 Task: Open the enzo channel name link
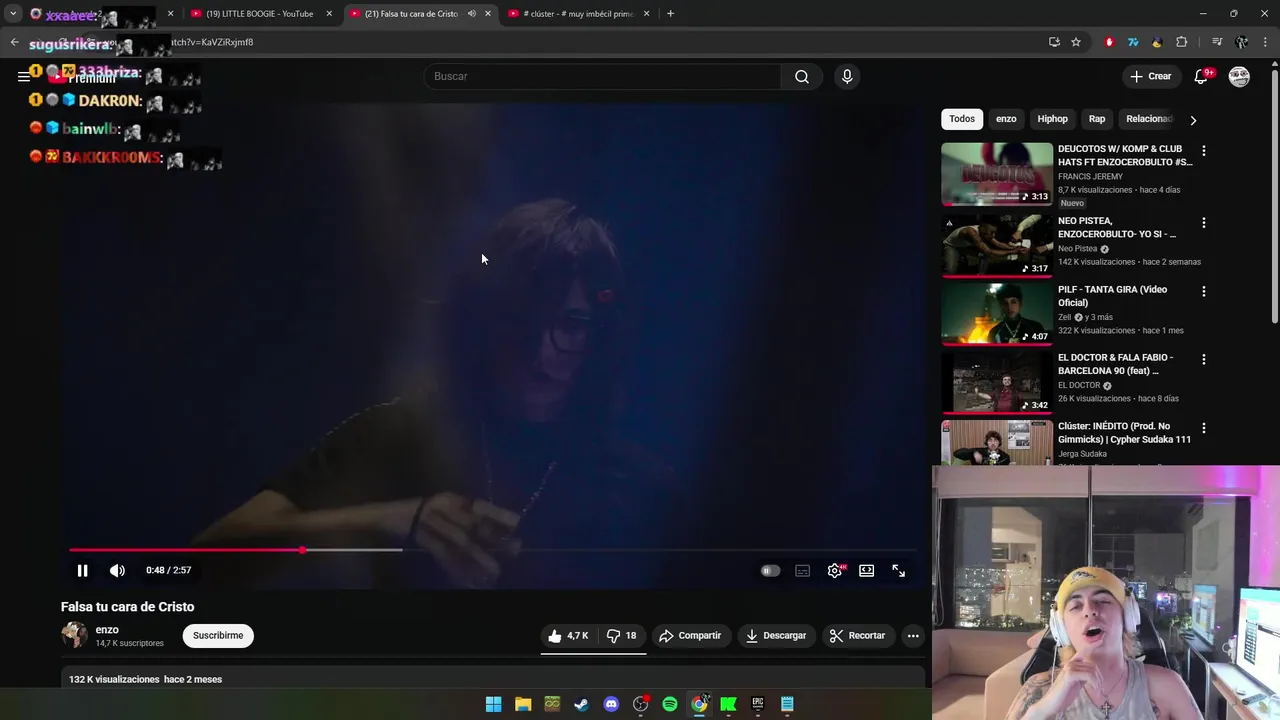click(x=107, y=630)
